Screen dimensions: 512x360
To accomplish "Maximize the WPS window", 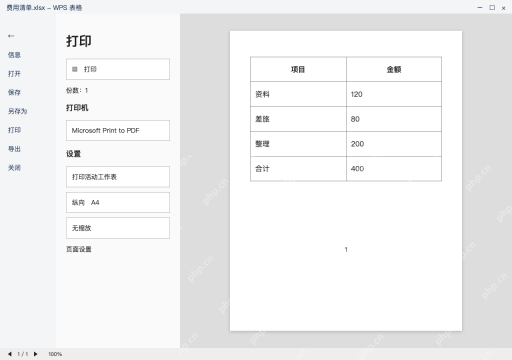I will click(x=492, y=8).
